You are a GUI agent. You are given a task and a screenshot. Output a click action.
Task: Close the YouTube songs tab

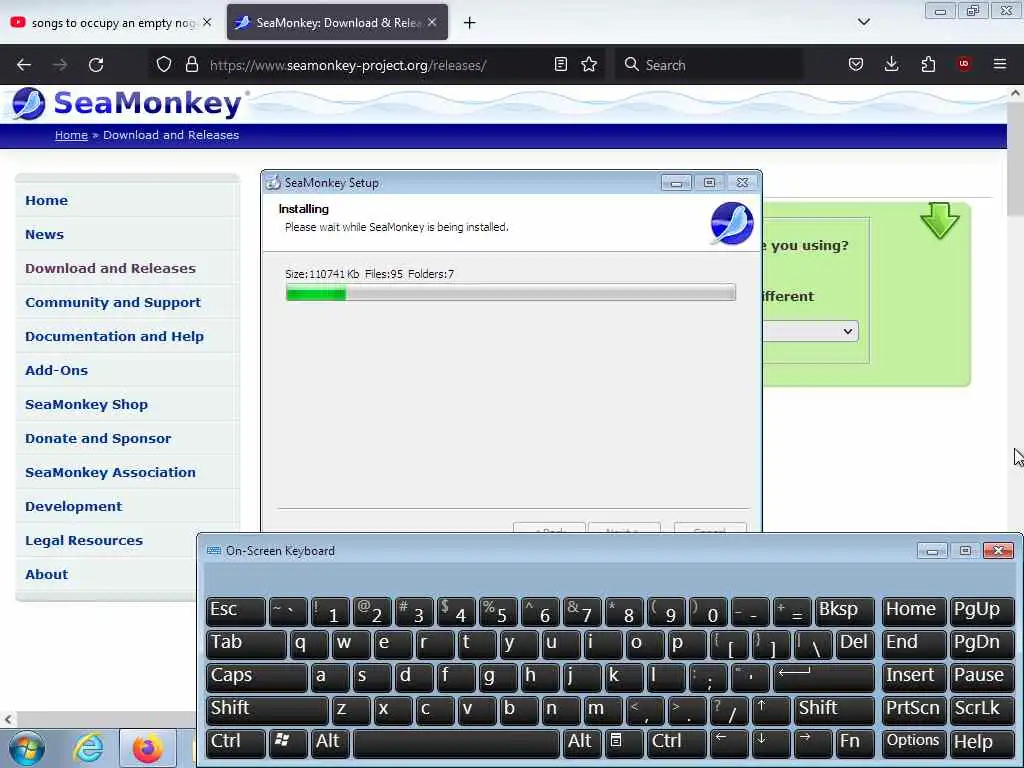(x=207, y=22)
